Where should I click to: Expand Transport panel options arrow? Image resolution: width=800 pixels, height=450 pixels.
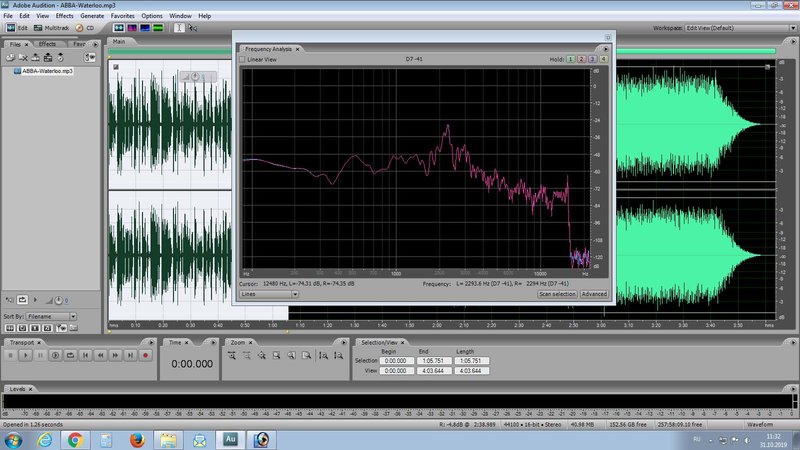(151, 342)
